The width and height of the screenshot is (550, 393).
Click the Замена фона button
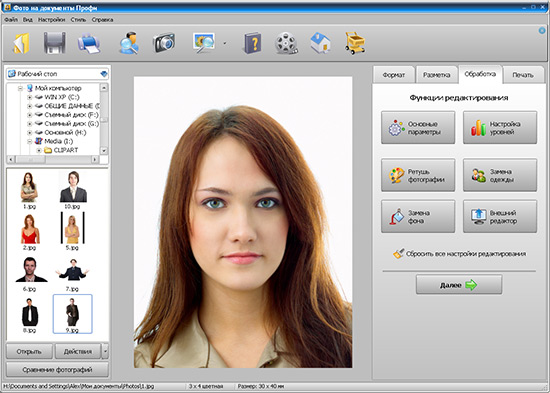pos(418,217)
